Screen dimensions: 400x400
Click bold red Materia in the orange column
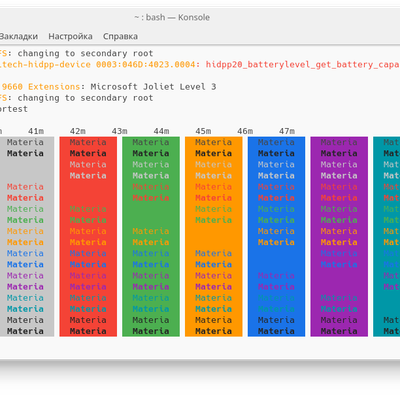(x=213, y=198)
